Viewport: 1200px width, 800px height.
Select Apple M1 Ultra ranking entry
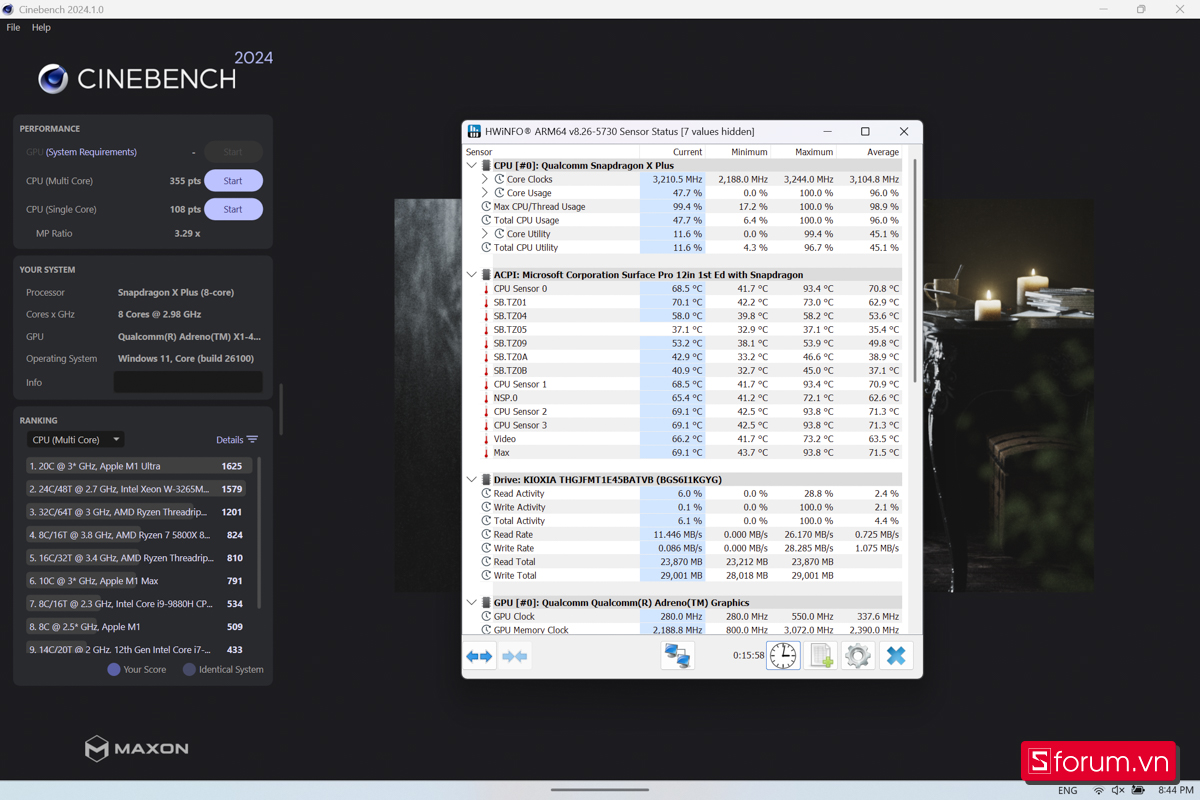click(x=138, y=466)
